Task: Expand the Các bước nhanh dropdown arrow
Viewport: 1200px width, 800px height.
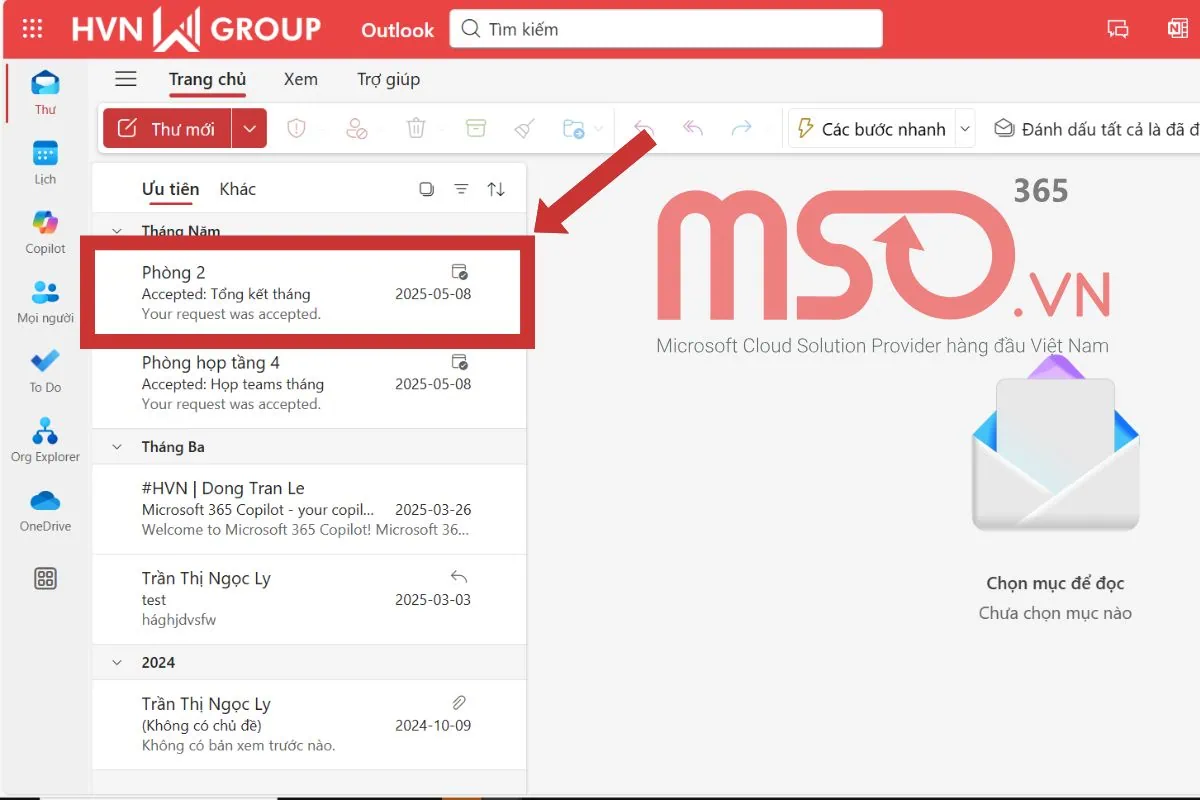Action: (x=965, y=129)
